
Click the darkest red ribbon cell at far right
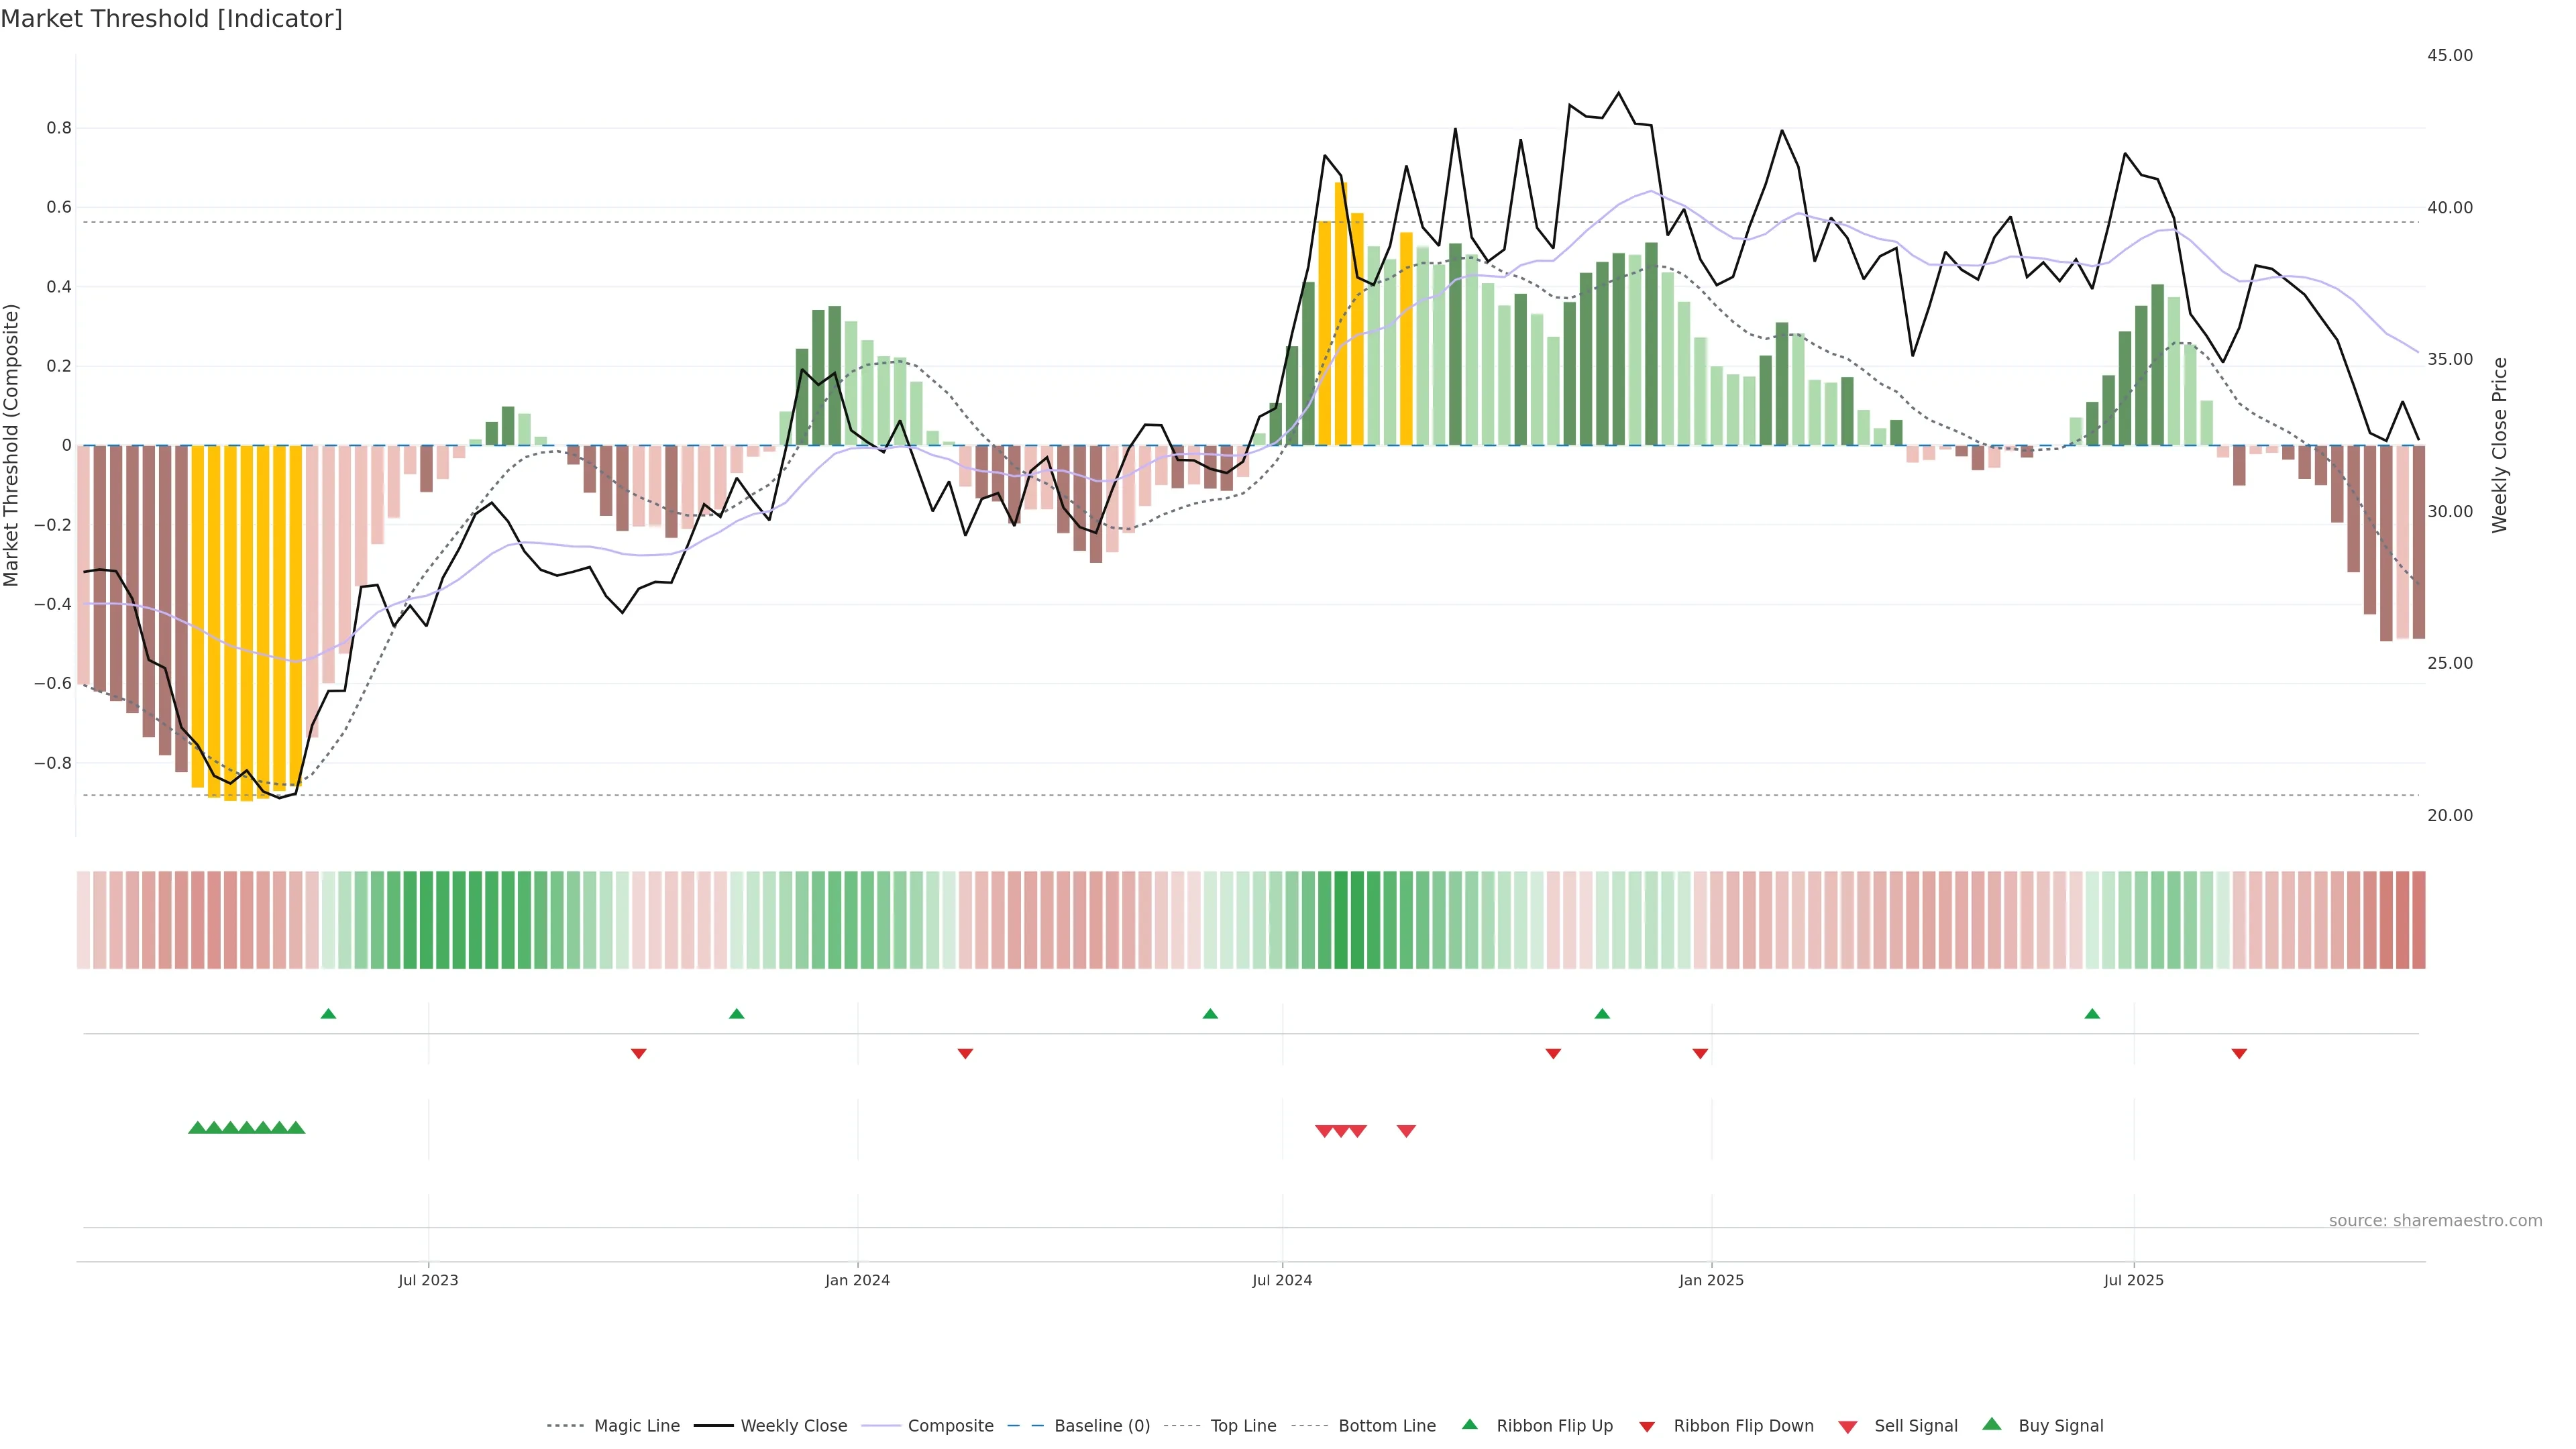pos(2418,919)
